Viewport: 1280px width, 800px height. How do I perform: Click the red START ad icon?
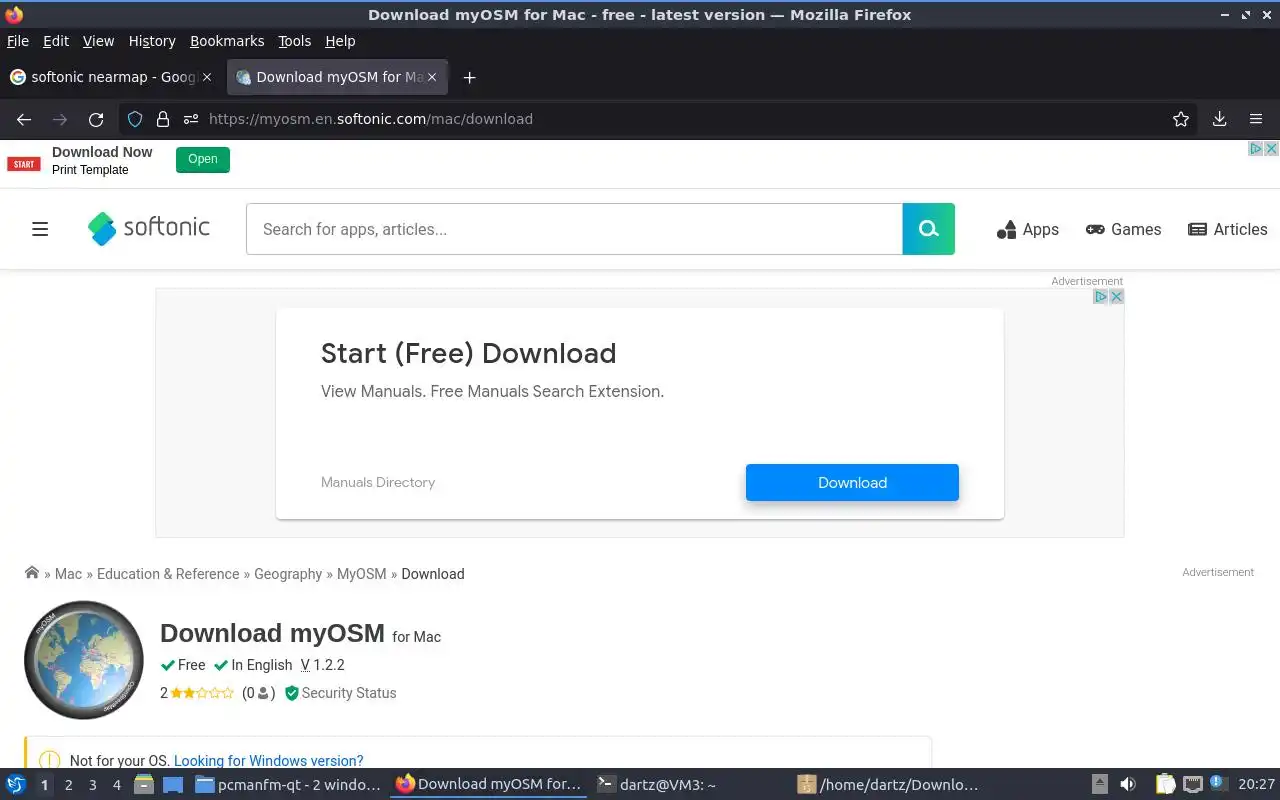click(24, 163)
